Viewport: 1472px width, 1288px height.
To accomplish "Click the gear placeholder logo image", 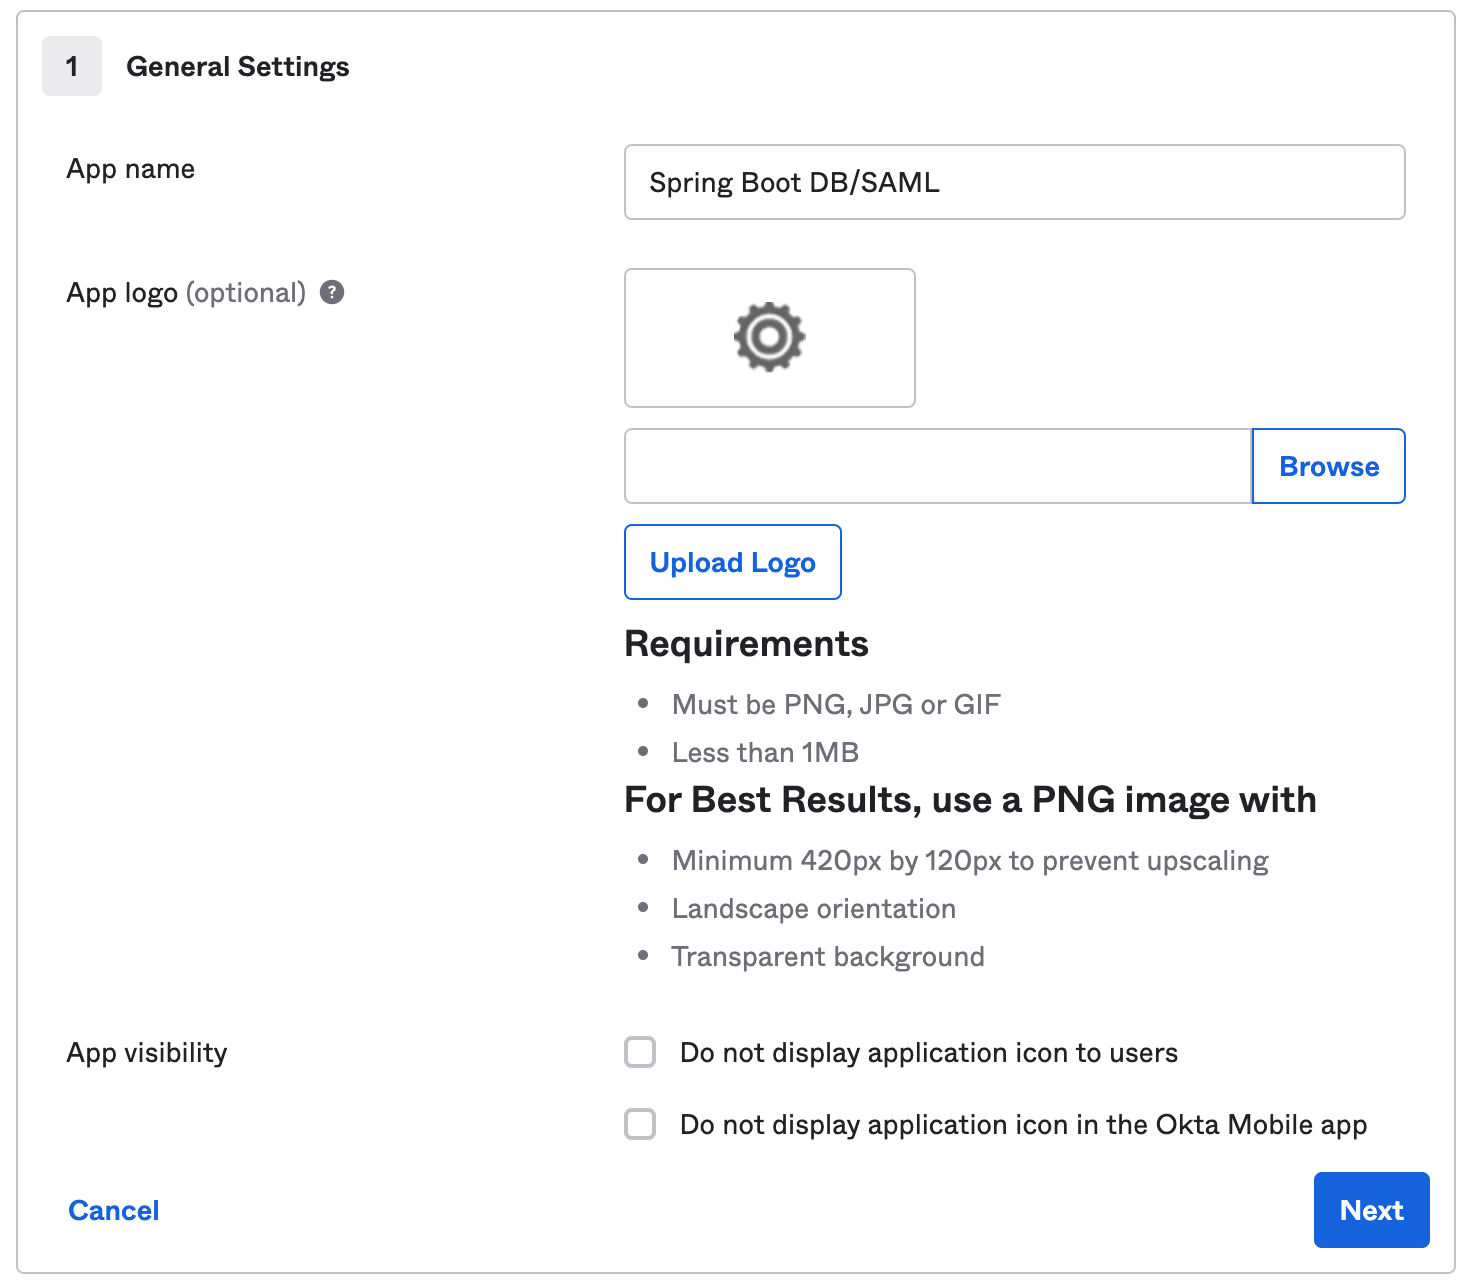I will click(769, 337).
